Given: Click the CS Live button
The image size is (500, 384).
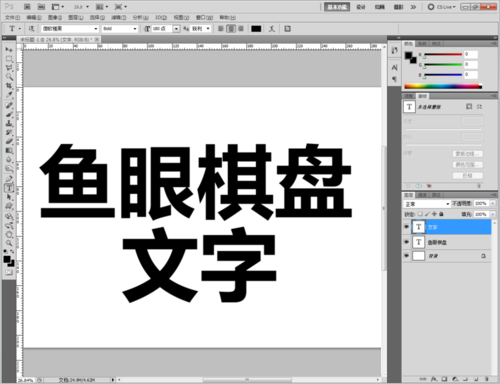Looking at the screenshot, I should (x=442, y=7).
